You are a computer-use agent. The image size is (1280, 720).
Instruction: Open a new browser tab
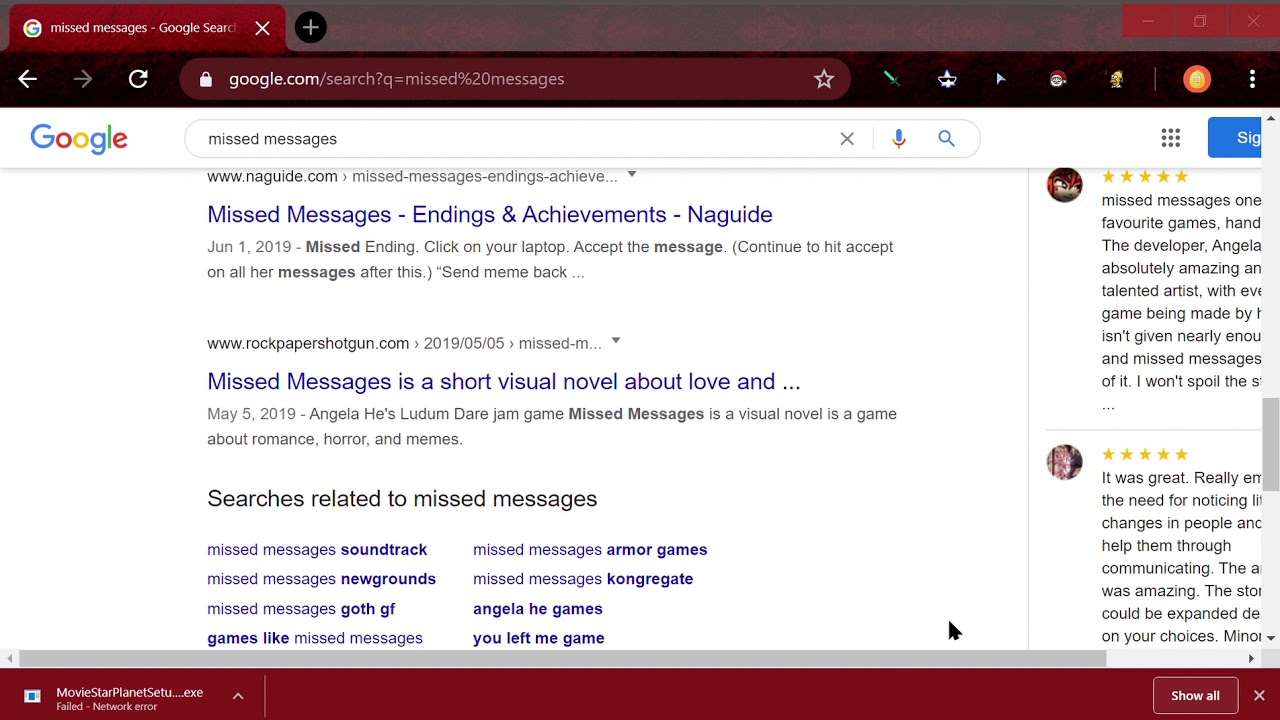point(311,27)
